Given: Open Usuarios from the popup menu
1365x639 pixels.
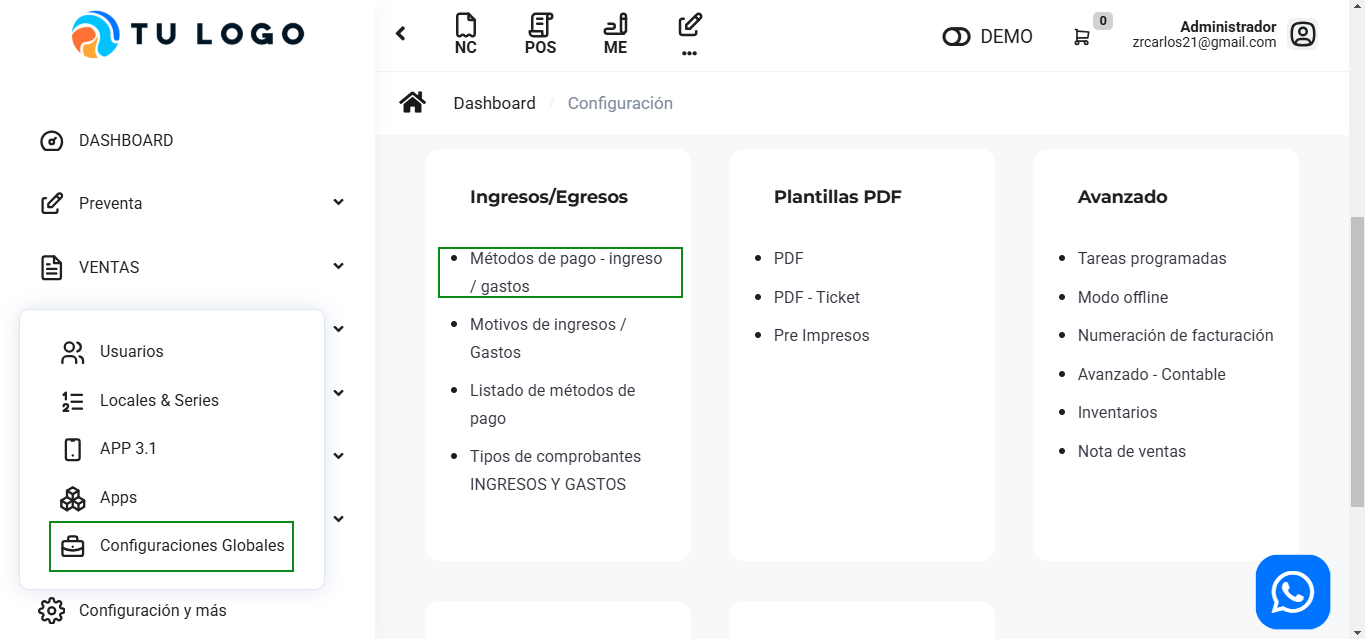Looking at the screenshot, I should point(131,352).
